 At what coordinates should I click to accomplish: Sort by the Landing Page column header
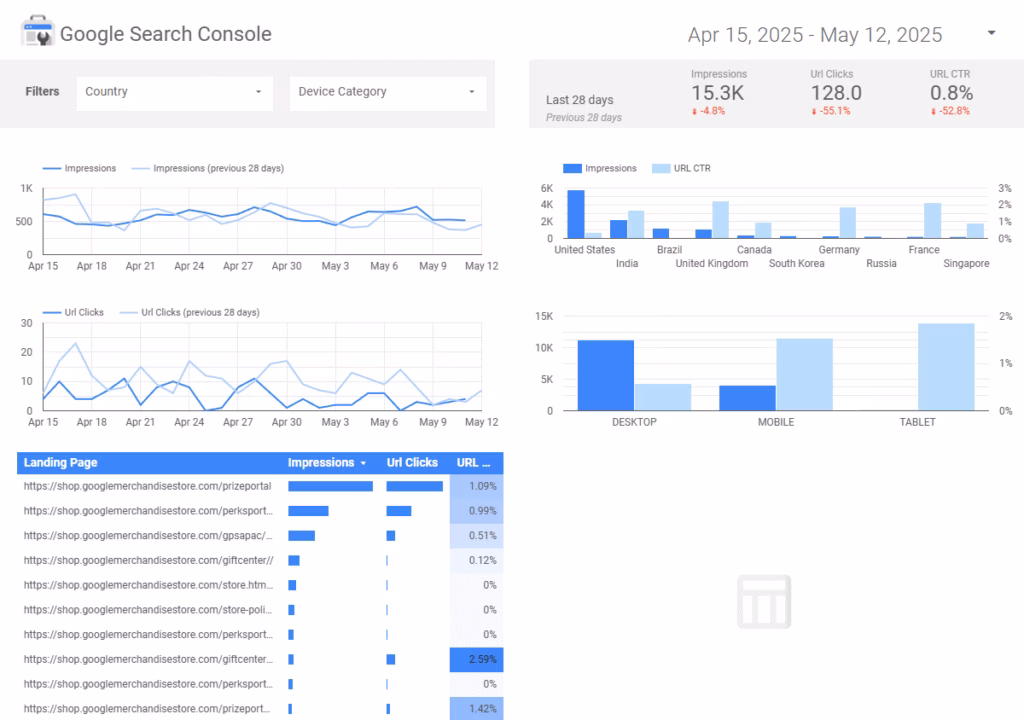(61, 463)
